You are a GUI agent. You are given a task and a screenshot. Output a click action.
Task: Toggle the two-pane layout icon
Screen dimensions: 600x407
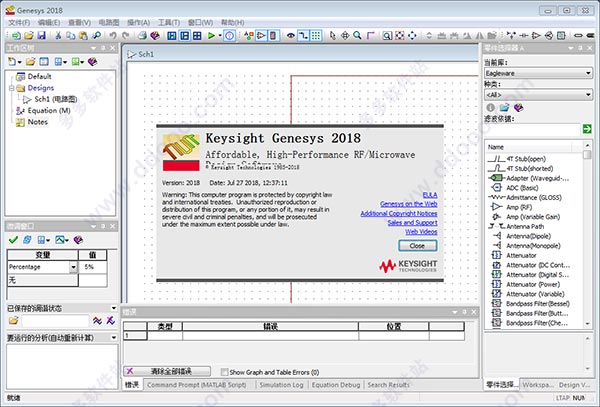[184, 36]
